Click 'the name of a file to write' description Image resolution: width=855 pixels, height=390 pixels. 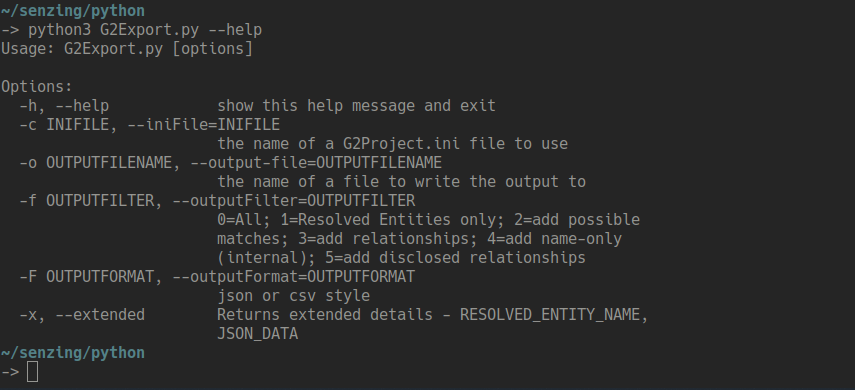click(x=338, y=182)
